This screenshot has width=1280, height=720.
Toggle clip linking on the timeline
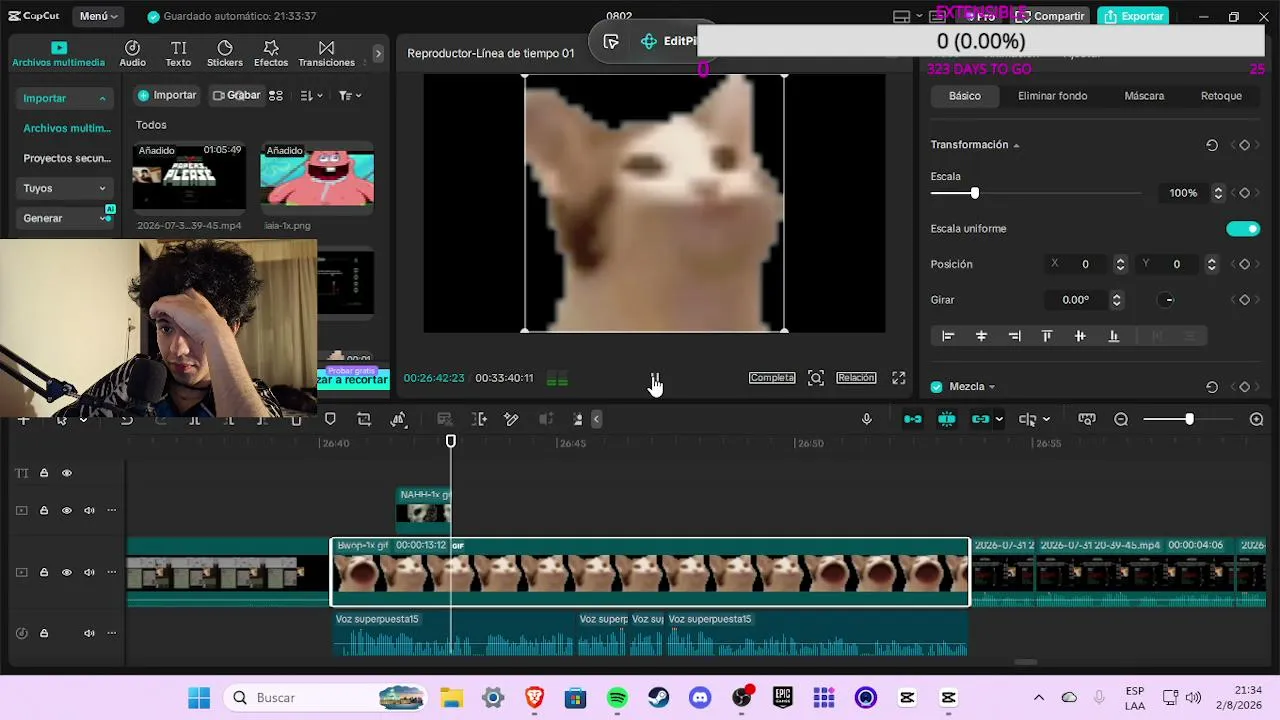click(x=980, y=419)
